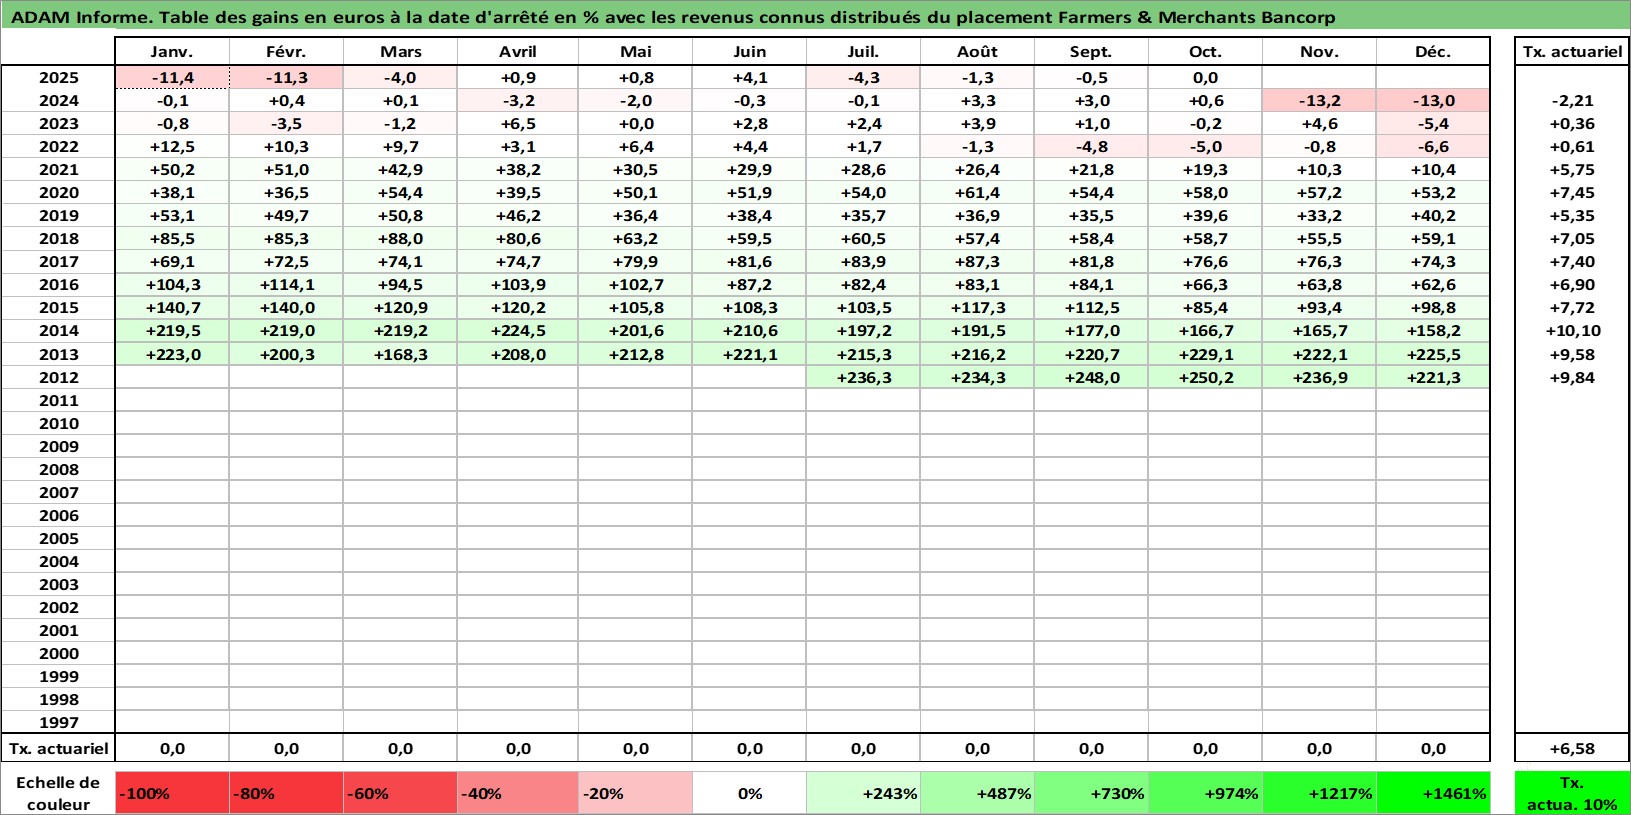Select 2020 actuarial rate +7,45

point(1572,192)
